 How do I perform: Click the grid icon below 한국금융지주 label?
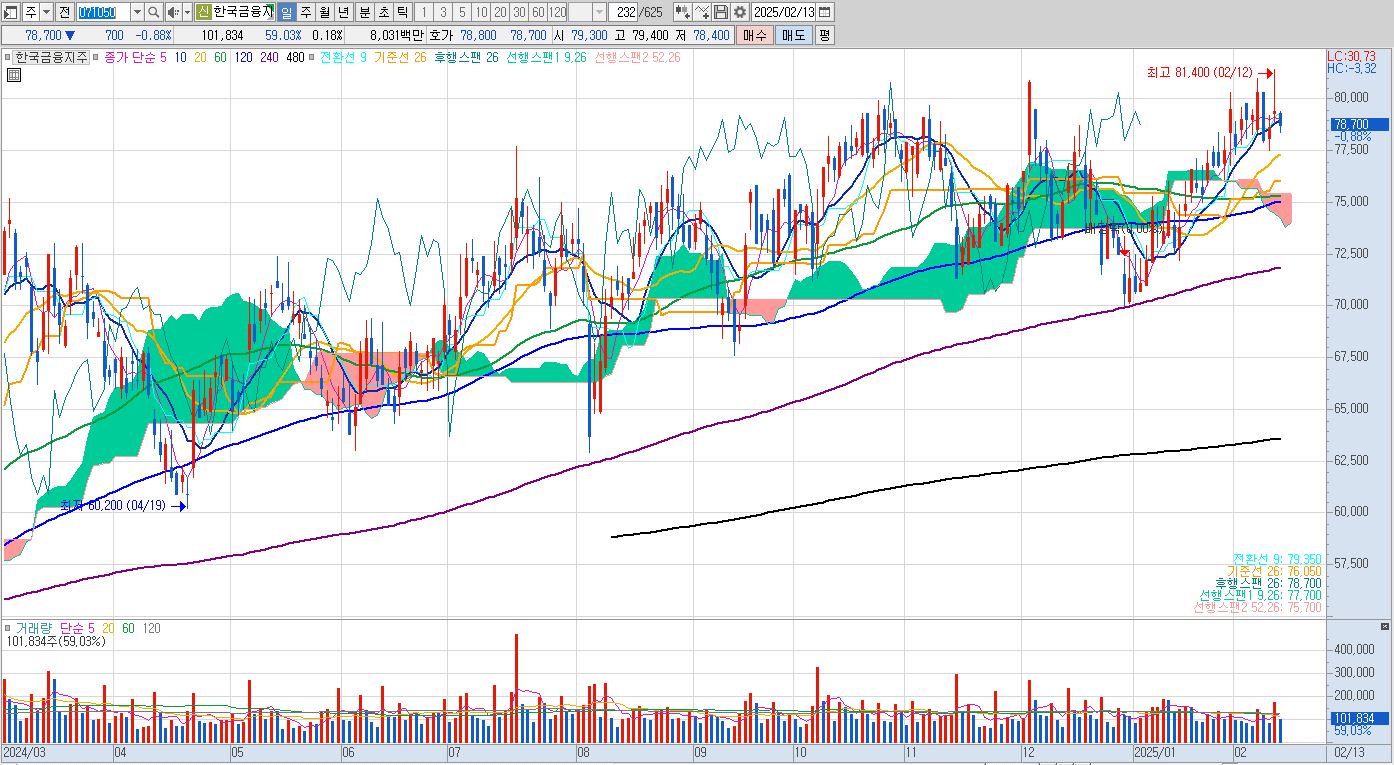point(14,74)
